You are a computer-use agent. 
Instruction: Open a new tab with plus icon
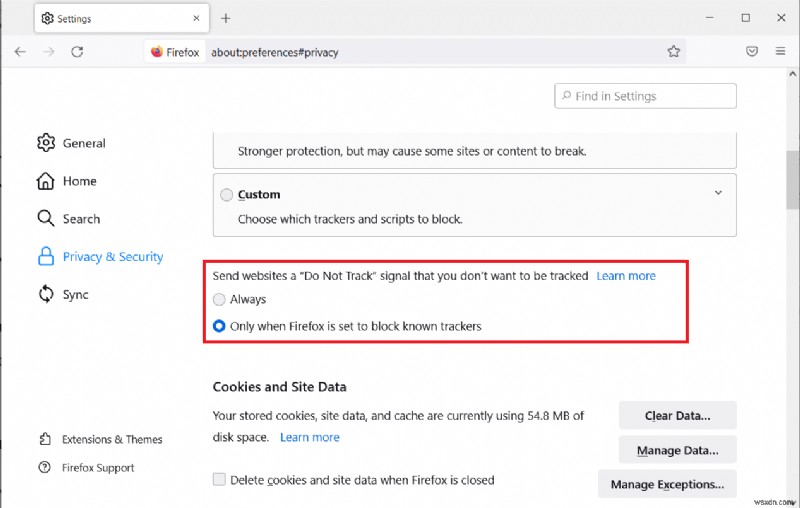coord(226,18)
